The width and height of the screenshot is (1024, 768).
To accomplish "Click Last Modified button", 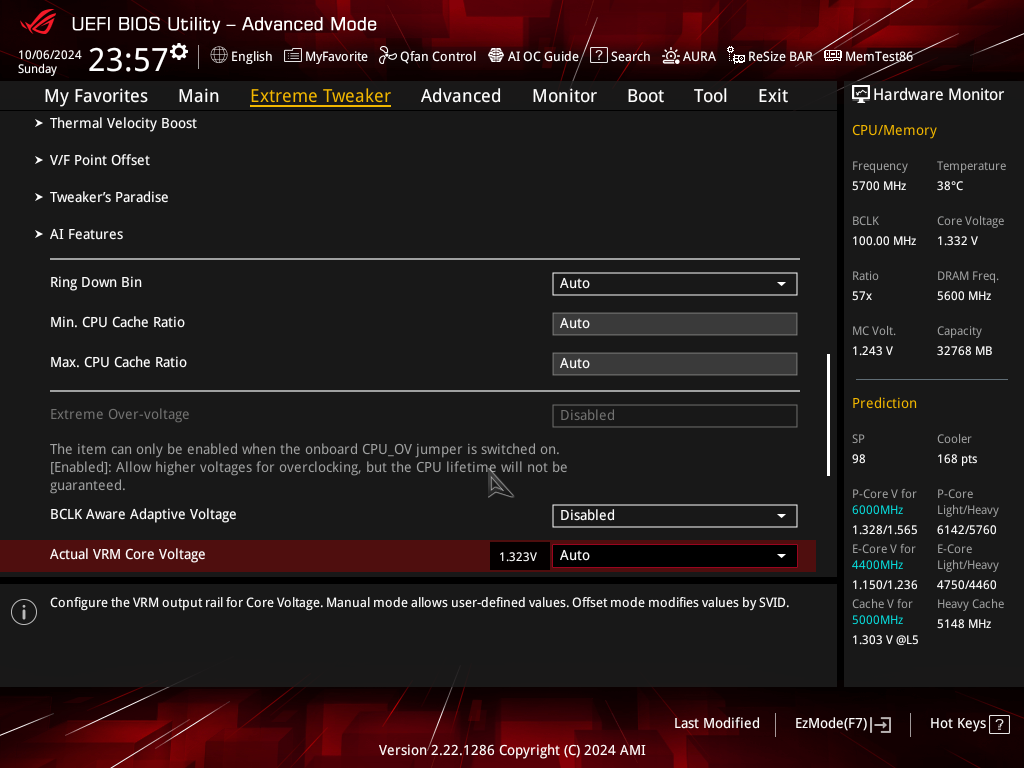I will pos(716,723).
